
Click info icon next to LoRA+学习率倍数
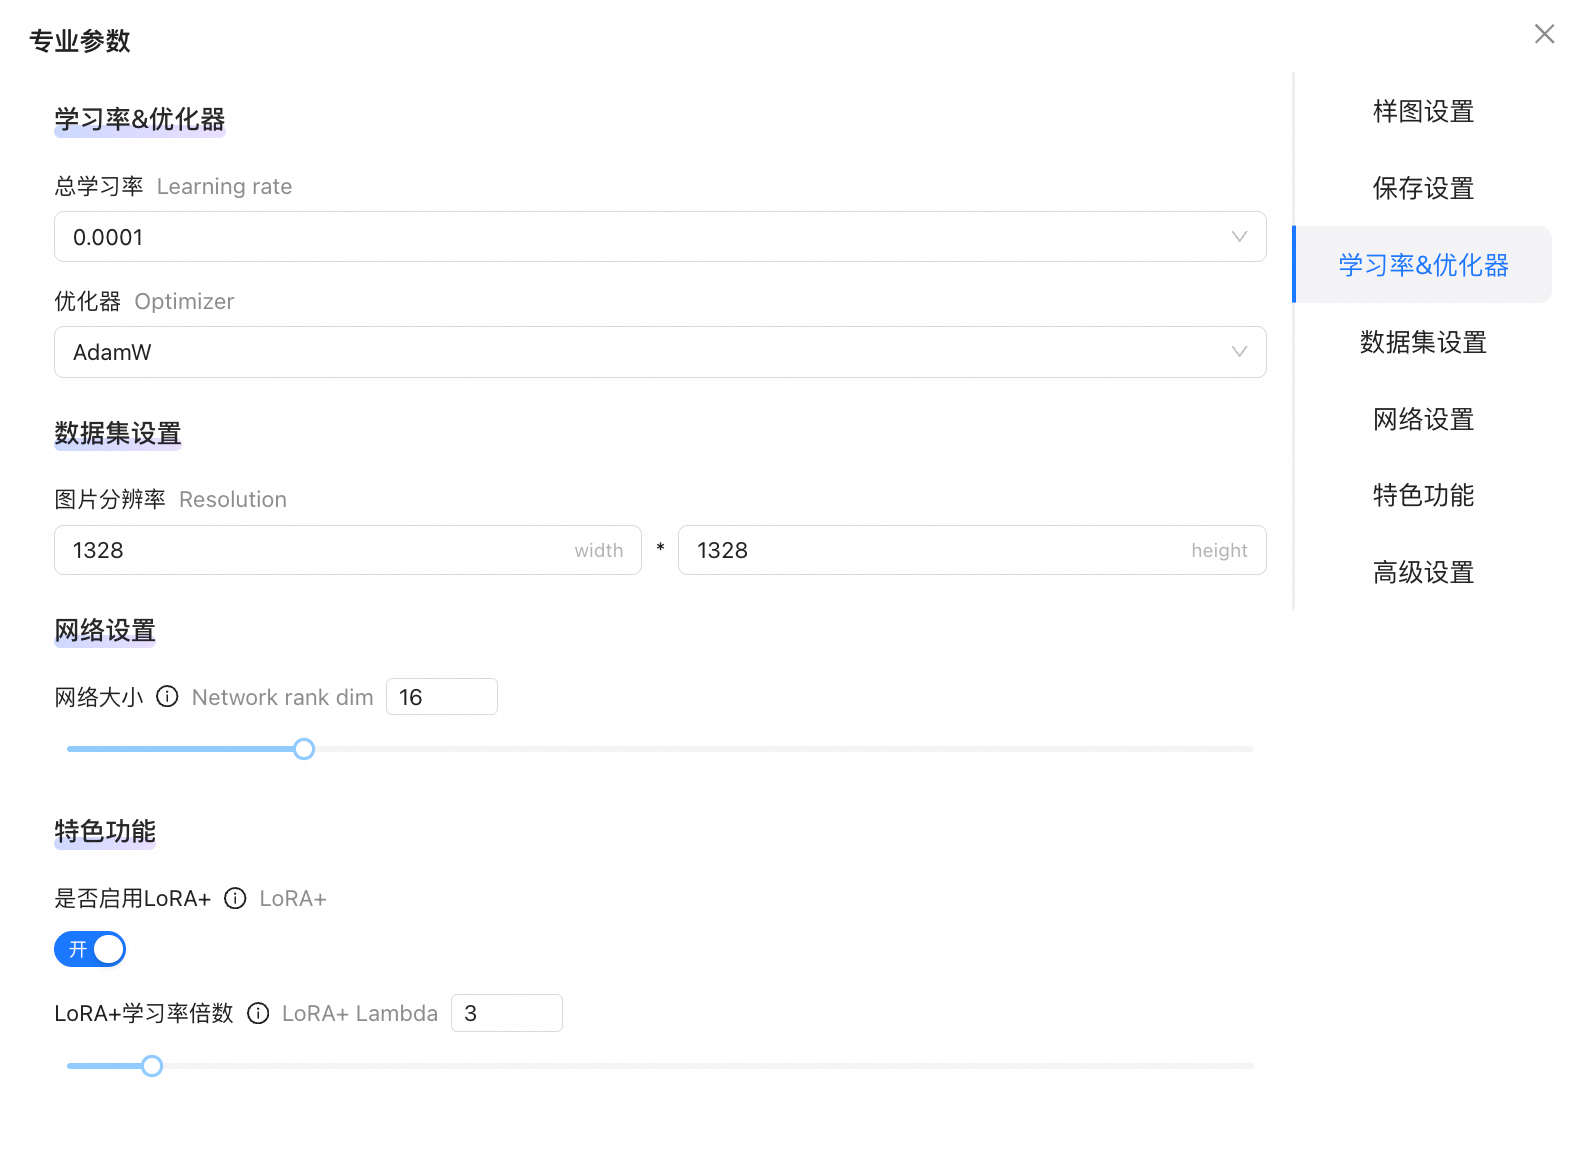coord(258,1013)
